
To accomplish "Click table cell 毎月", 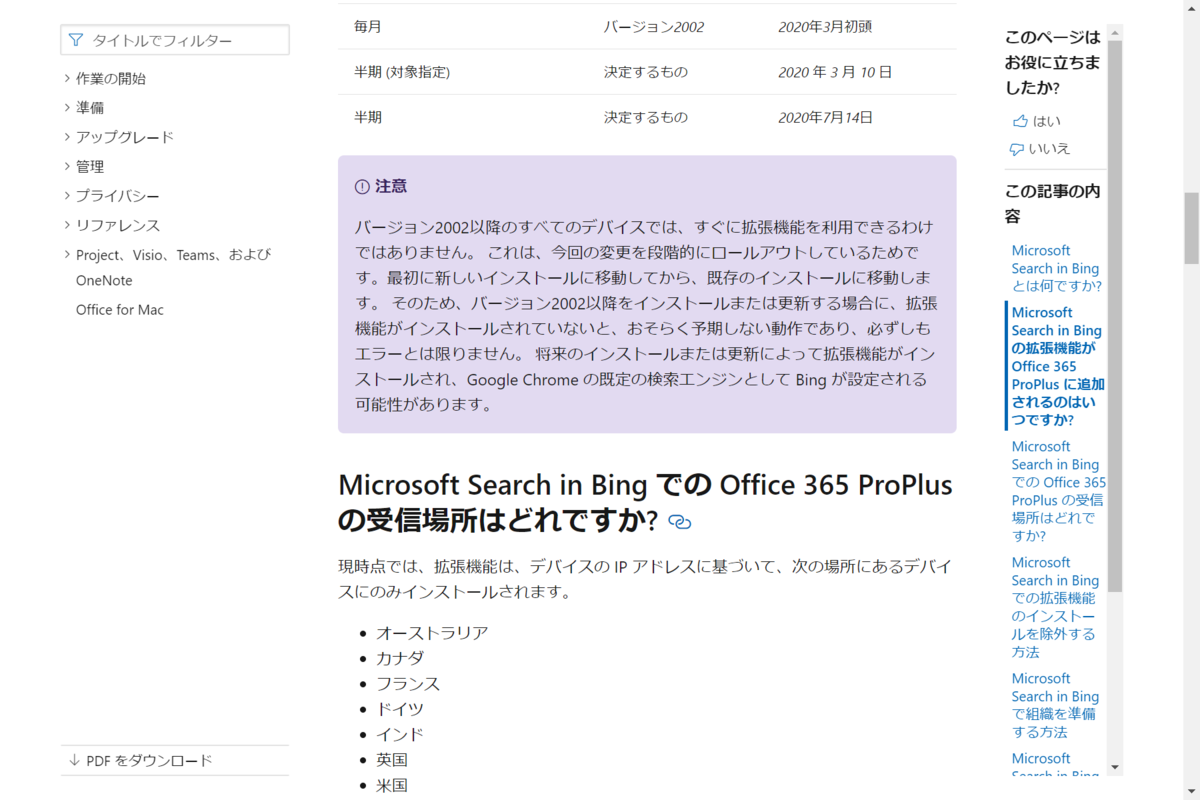I will tap(368, 27).
